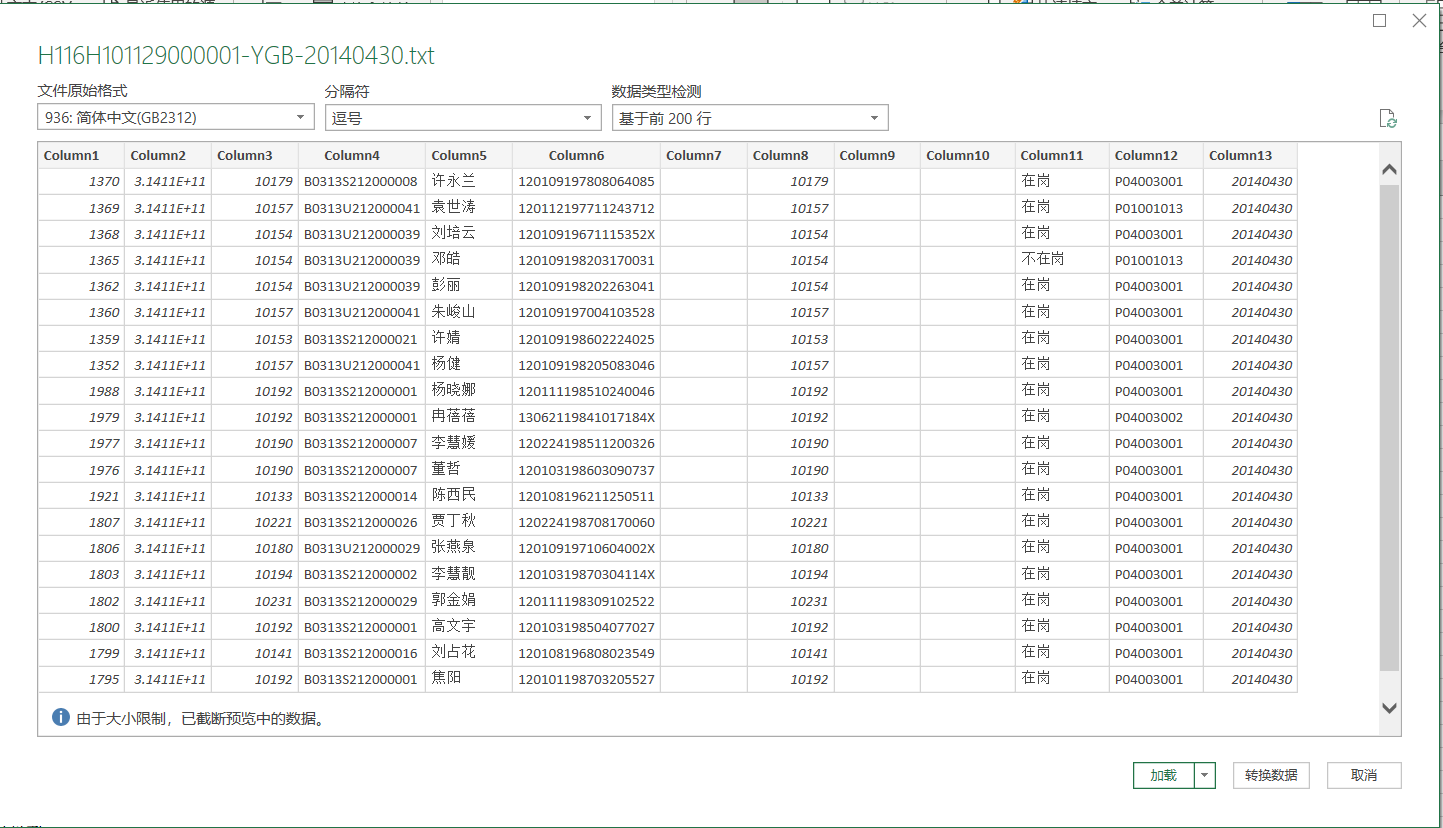The width and height of the screenshot is (1443, 828).
Task: Click the cell containing 刘培云
Action: [469, 234]
